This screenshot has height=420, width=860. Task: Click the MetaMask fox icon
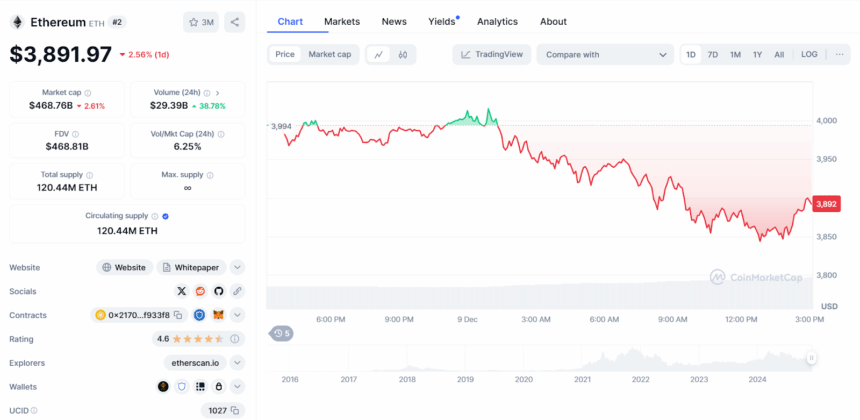pyautogui.click(x=218, y=315)
